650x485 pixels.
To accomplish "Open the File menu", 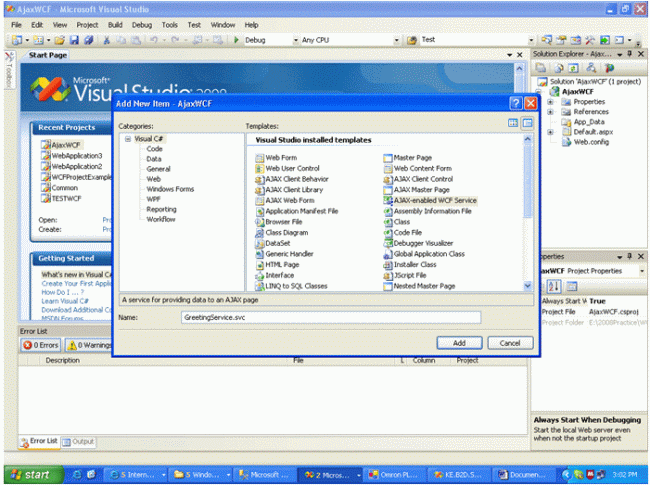I will (x=17, y=25).
